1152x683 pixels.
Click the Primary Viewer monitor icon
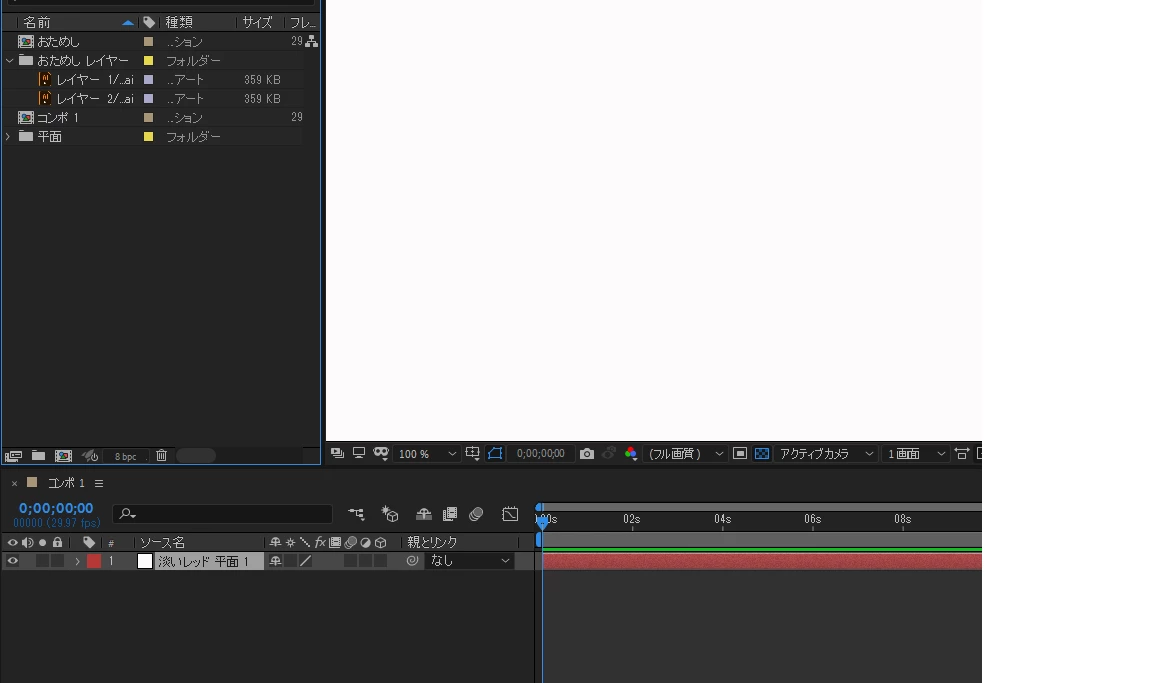tap(359, 453)
